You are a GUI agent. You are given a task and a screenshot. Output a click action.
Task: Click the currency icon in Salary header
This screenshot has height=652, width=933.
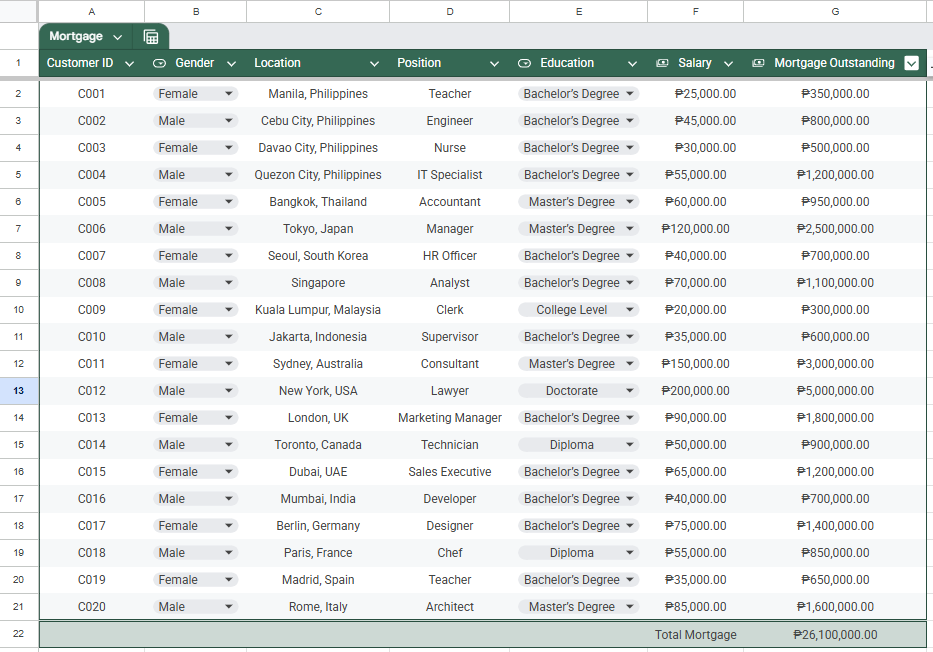(x=662, y=63)
